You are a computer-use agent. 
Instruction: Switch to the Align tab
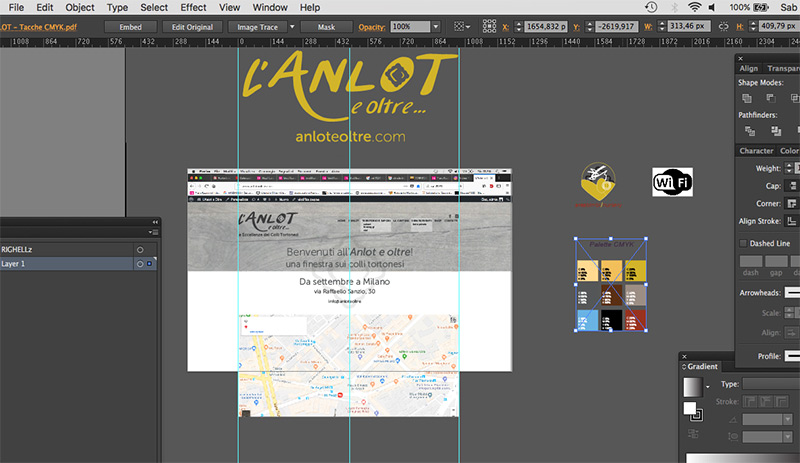click(748, 68)
